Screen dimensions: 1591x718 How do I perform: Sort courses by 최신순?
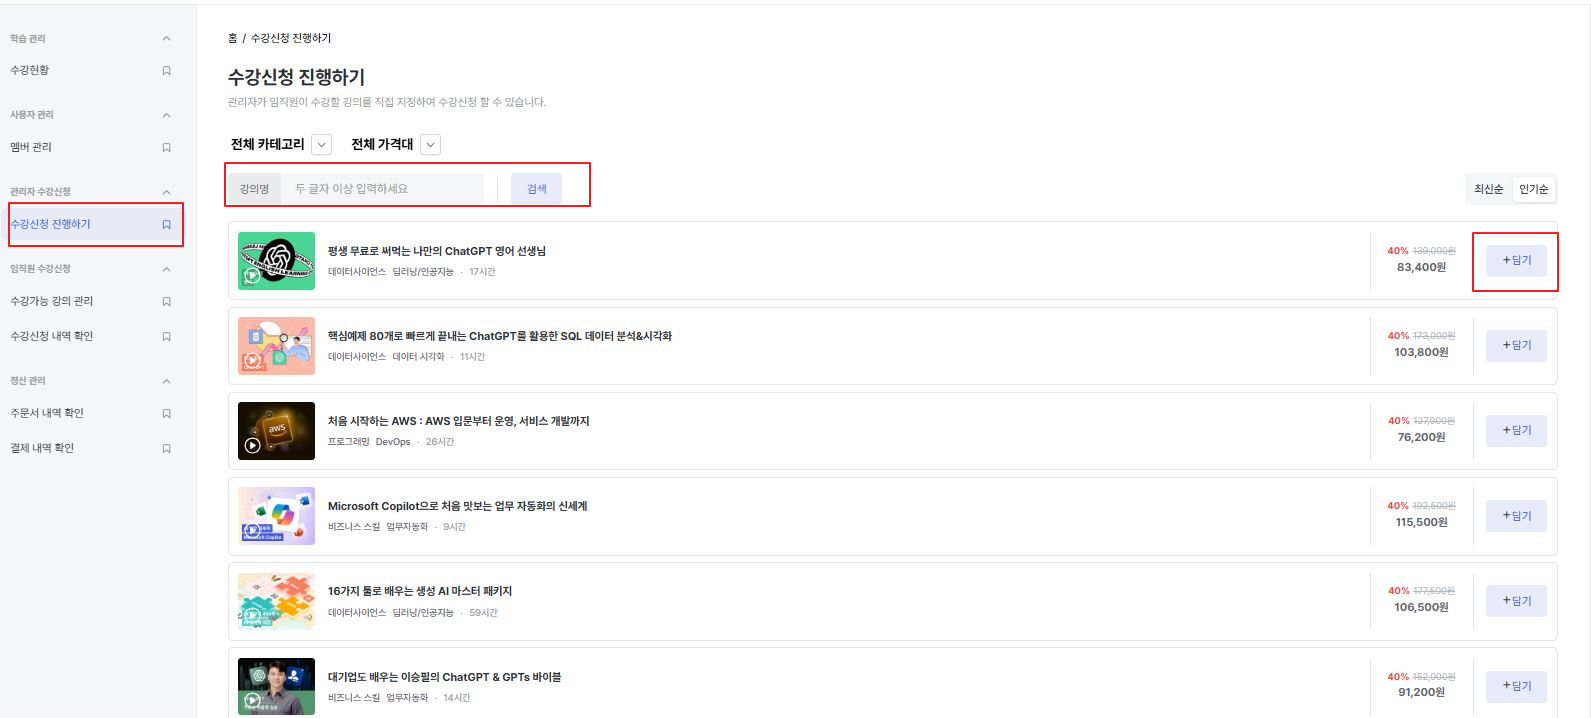[1488, 189]
